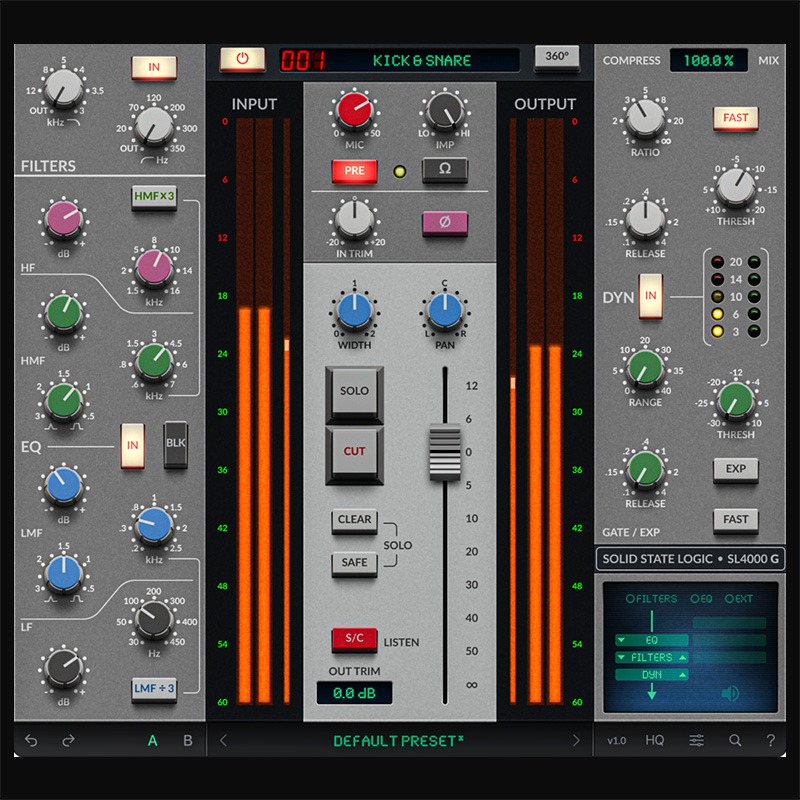Click the red S/C listen button
800x800 pixels.
click(x=354, y=639)
